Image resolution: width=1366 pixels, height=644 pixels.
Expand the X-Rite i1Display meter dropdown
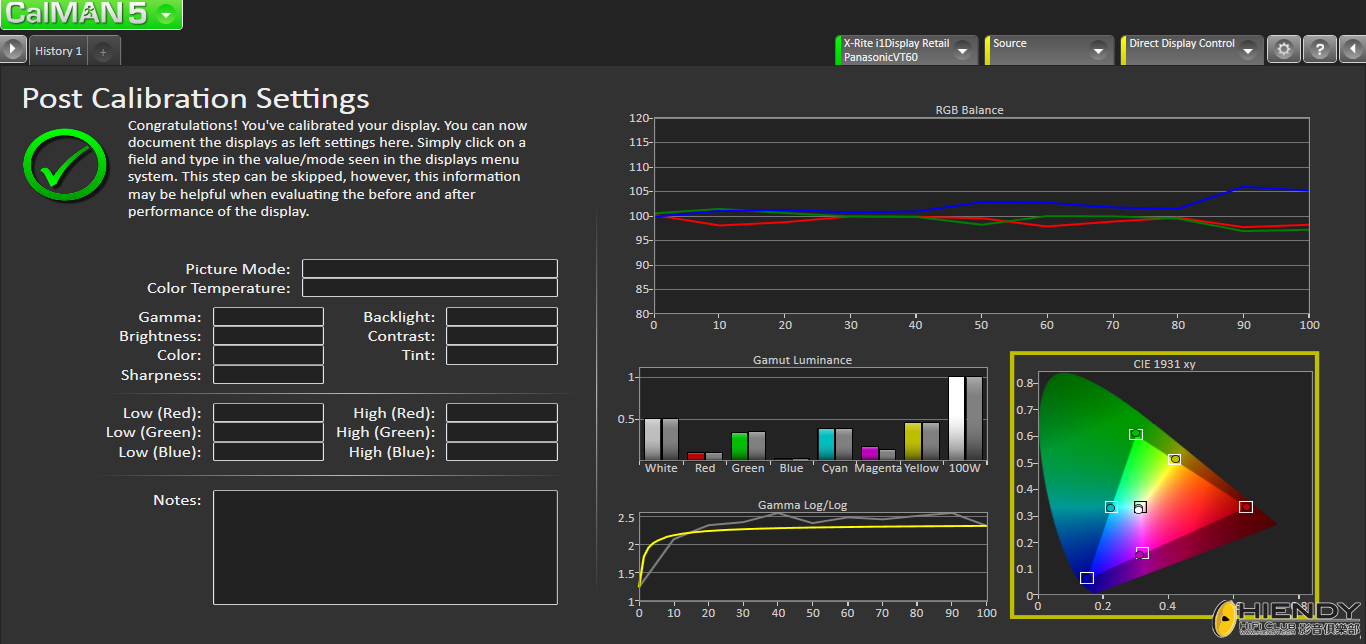click(962, 50)
